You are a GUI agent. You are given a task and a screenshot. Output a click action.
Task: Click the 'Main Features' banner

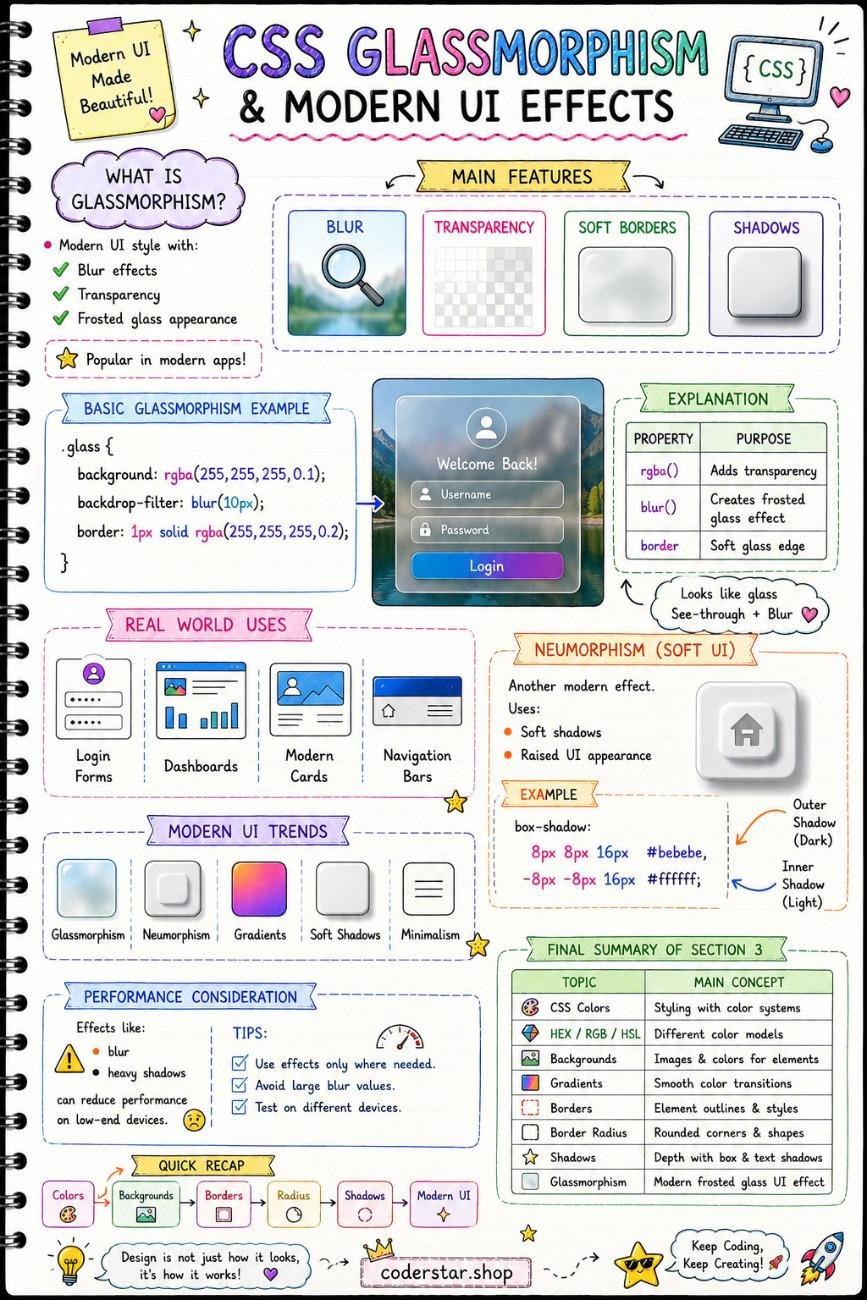[x=522, y=177]
